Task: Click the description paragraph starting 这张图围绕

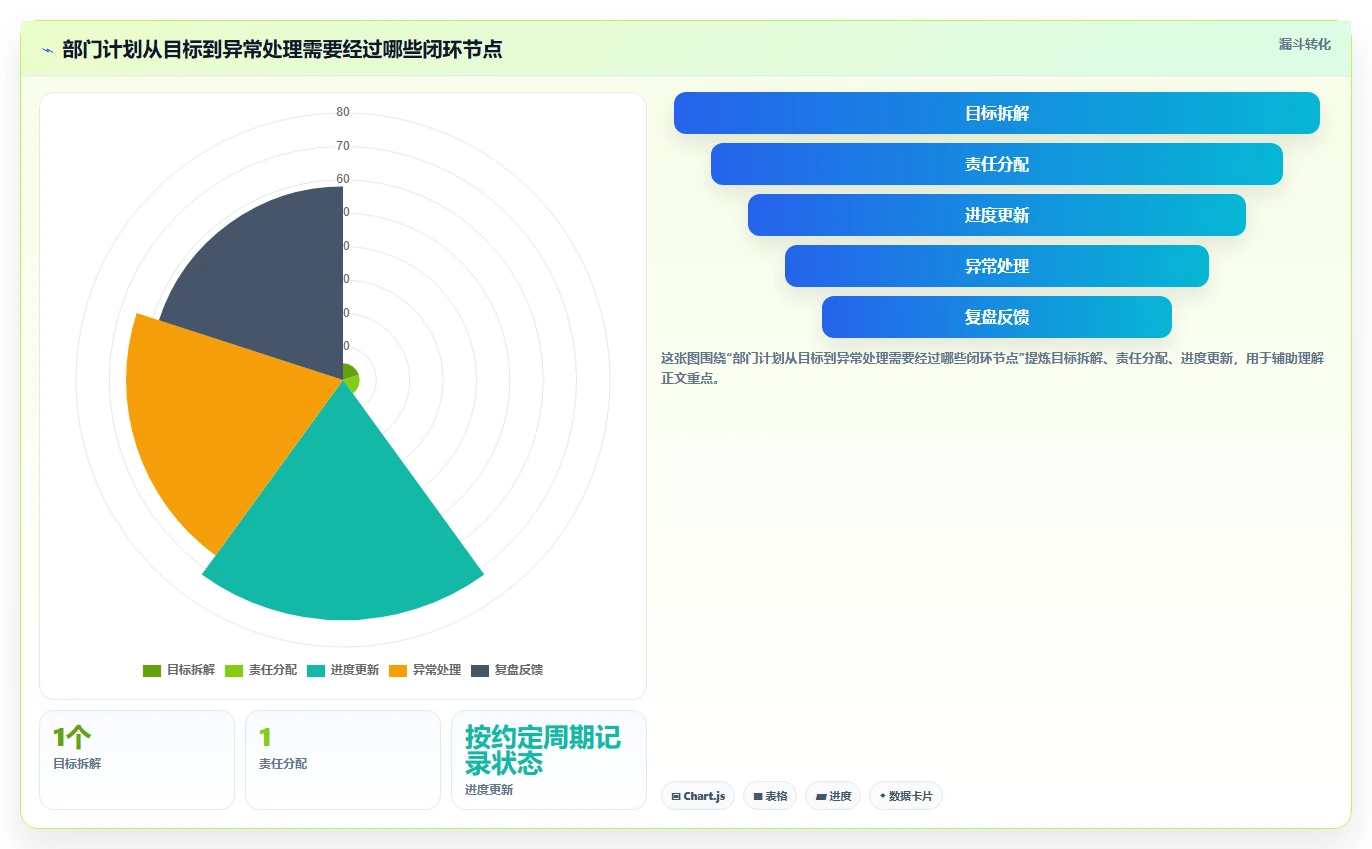Action: 992,368
